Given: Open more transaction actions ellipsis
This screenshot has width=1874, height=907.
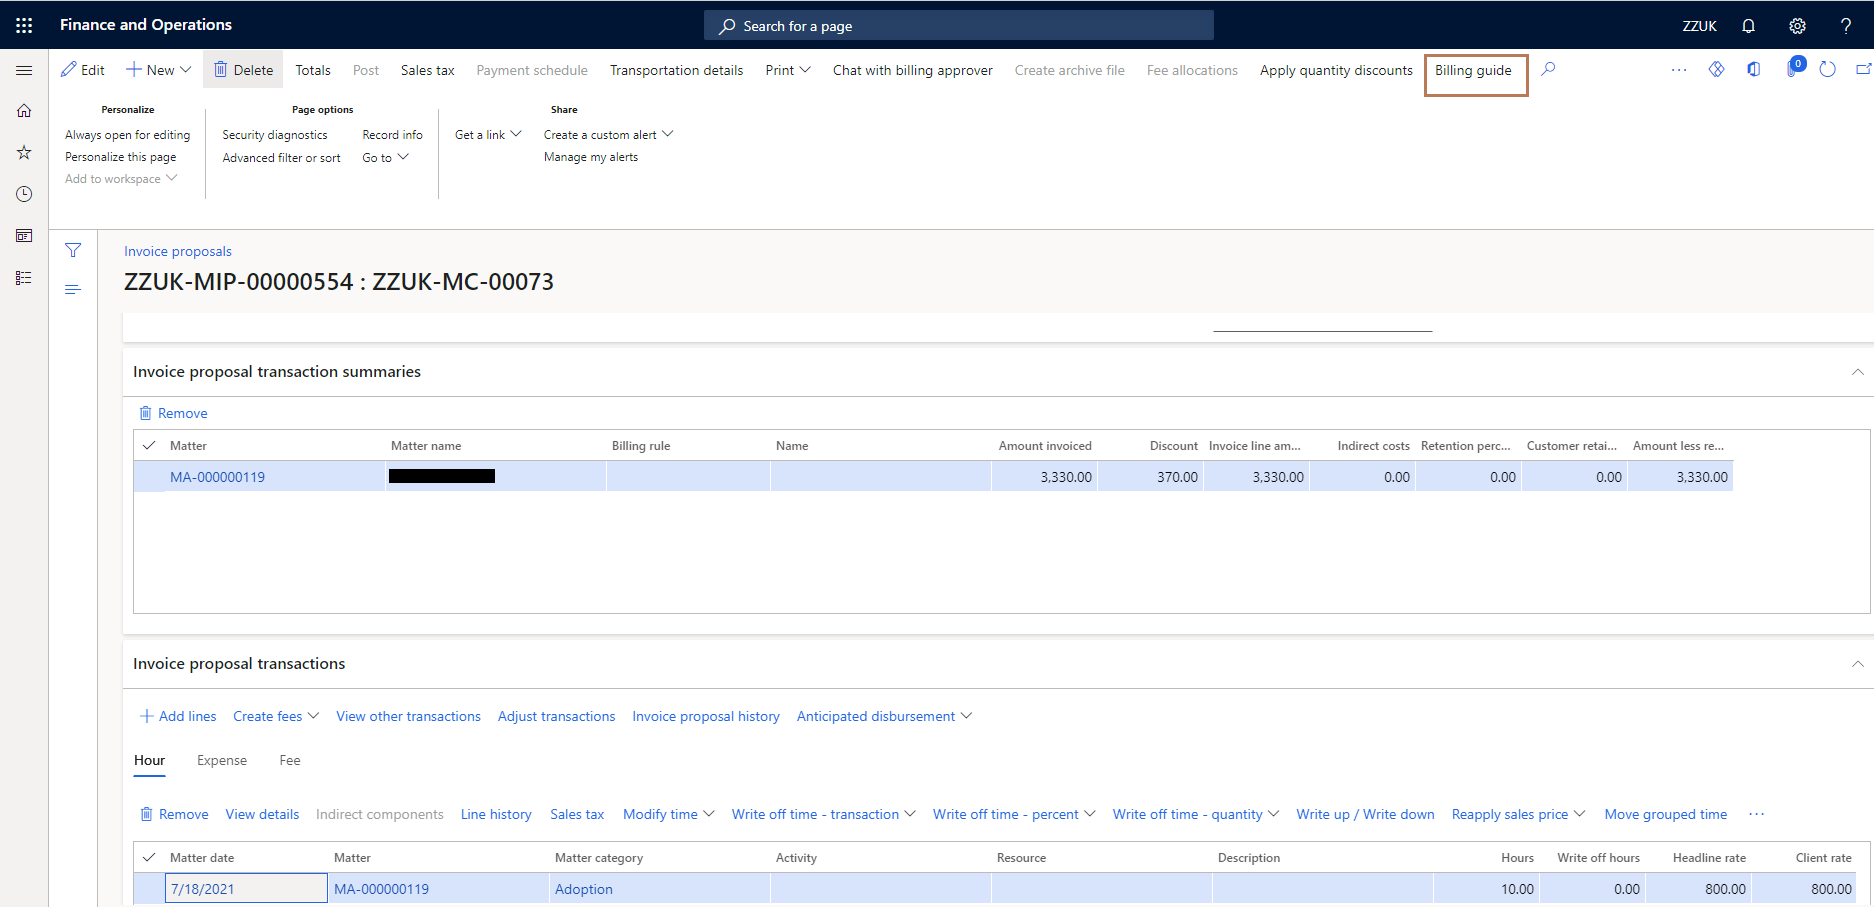Looking at the screenshot, I should click(1756, 814).
